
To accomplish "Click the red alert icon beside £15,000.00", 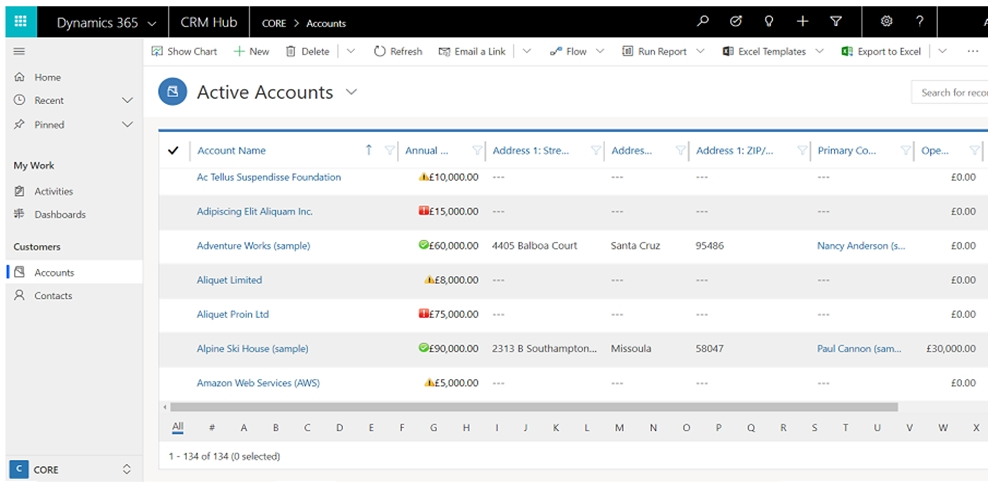I will (x=423, y=211).
